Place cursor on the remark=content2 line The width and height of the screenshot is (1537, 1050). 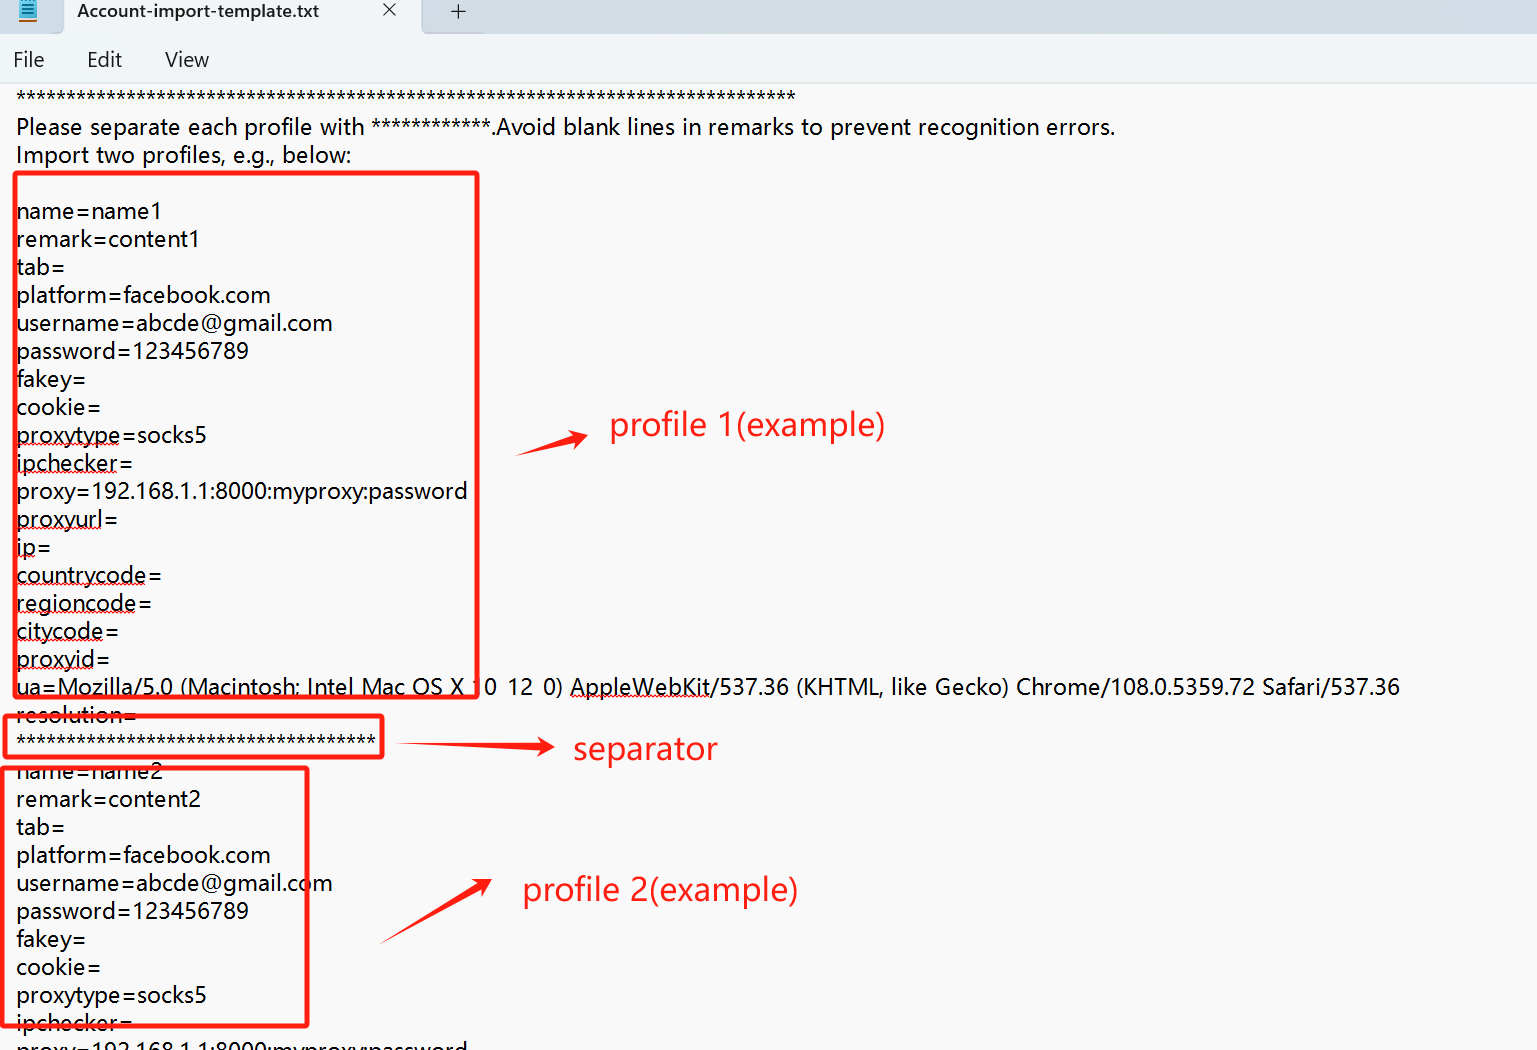(108, 799)
